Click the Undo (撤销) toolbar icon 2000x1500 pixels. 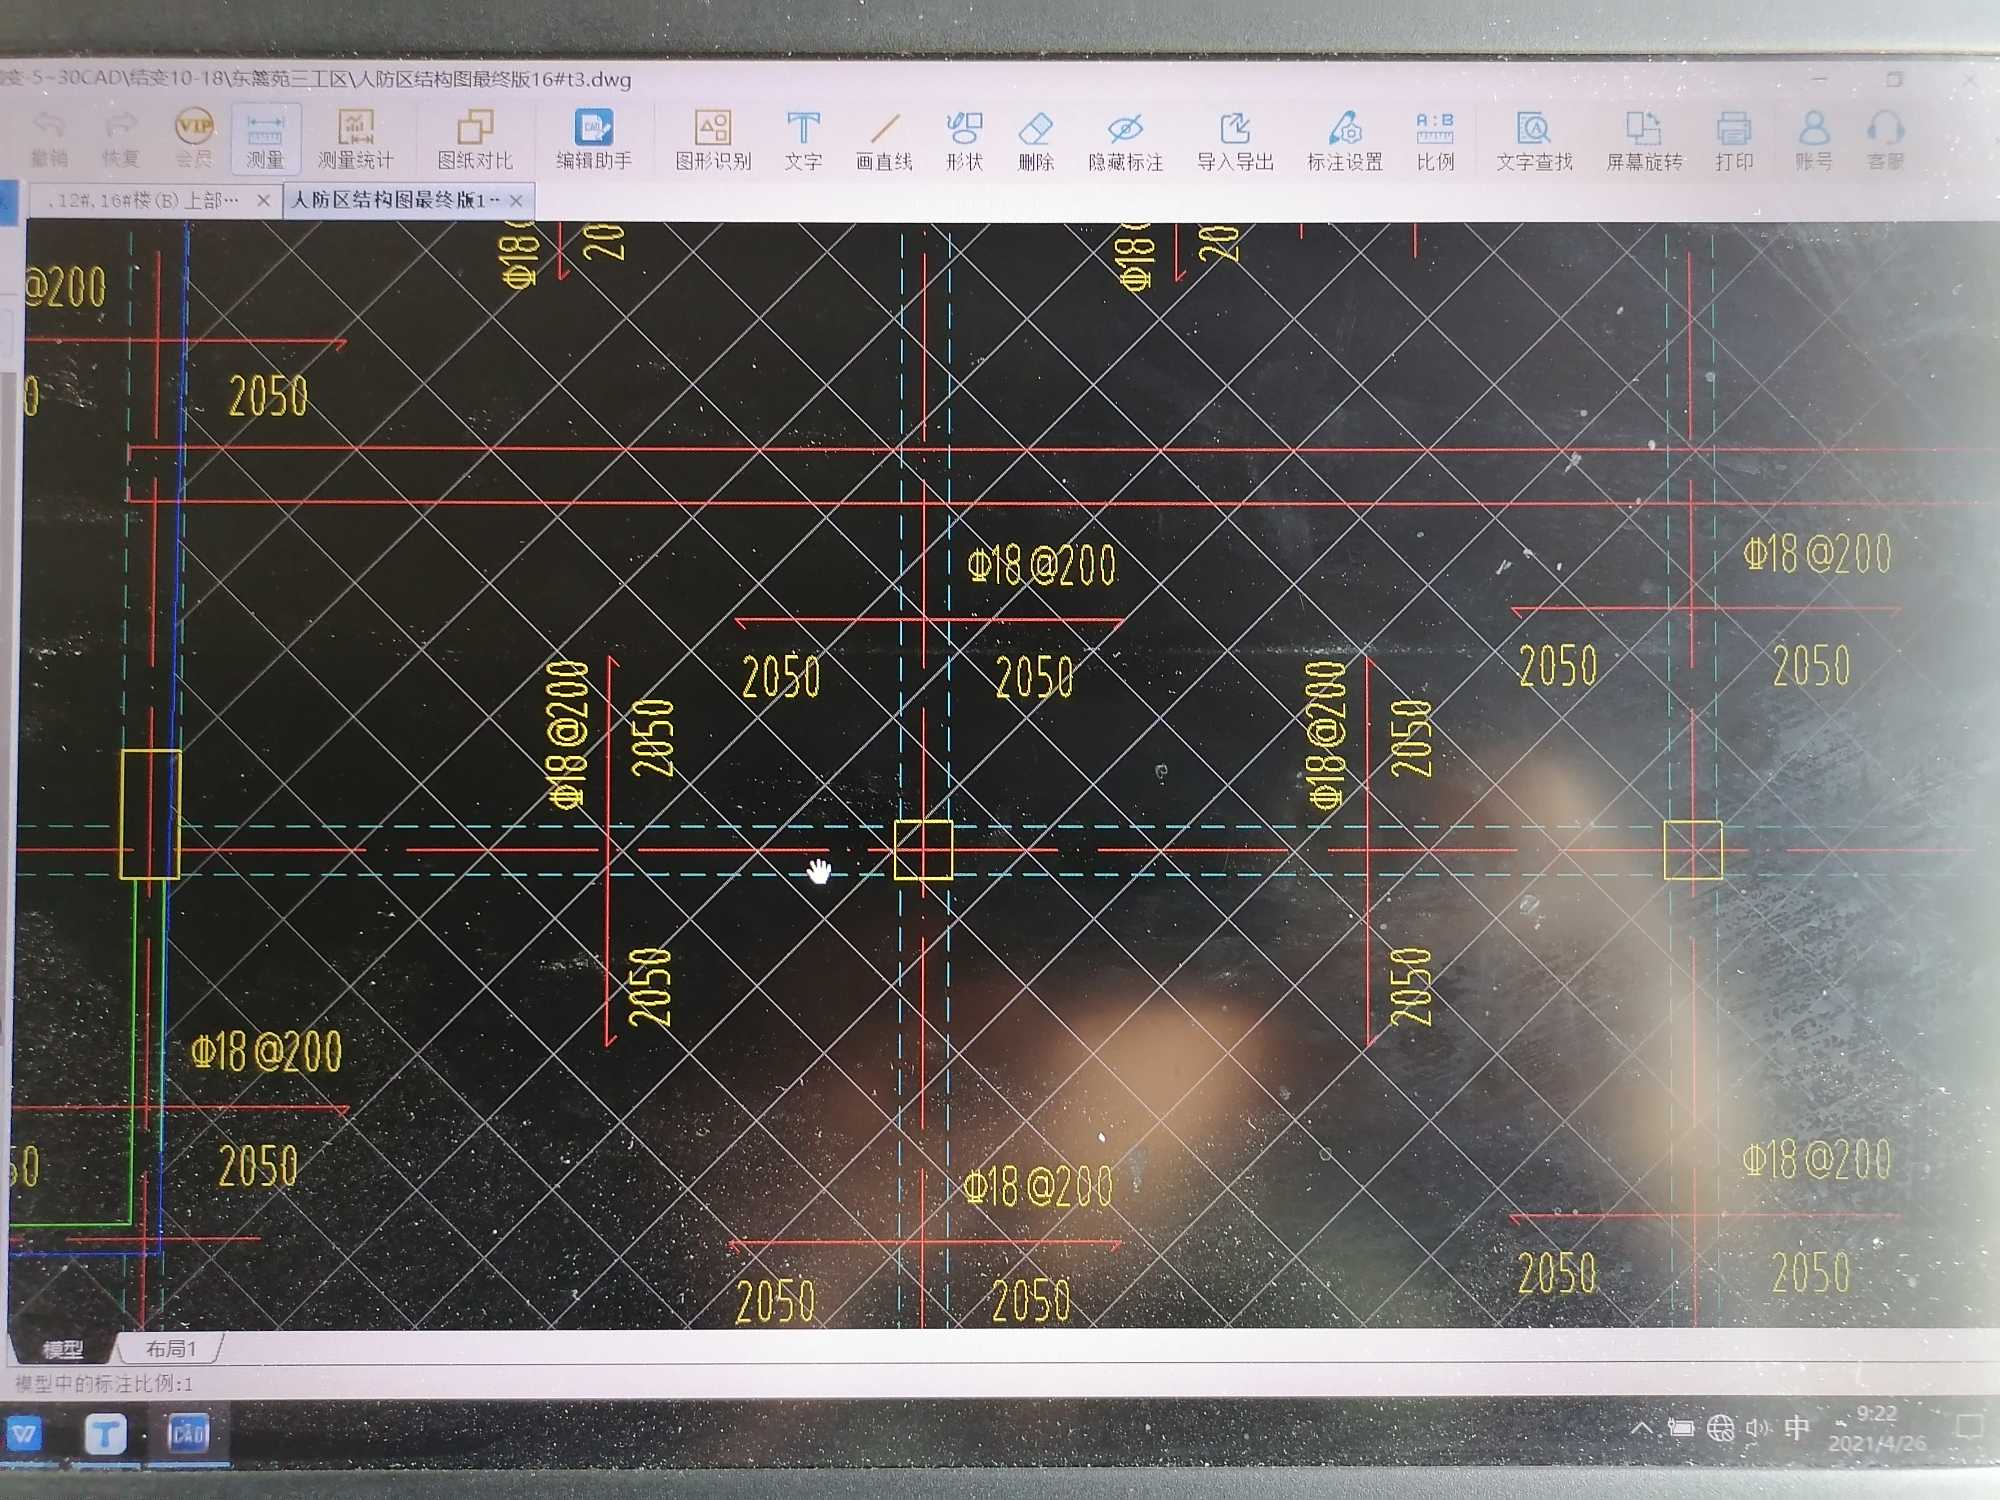pos(49,138)
